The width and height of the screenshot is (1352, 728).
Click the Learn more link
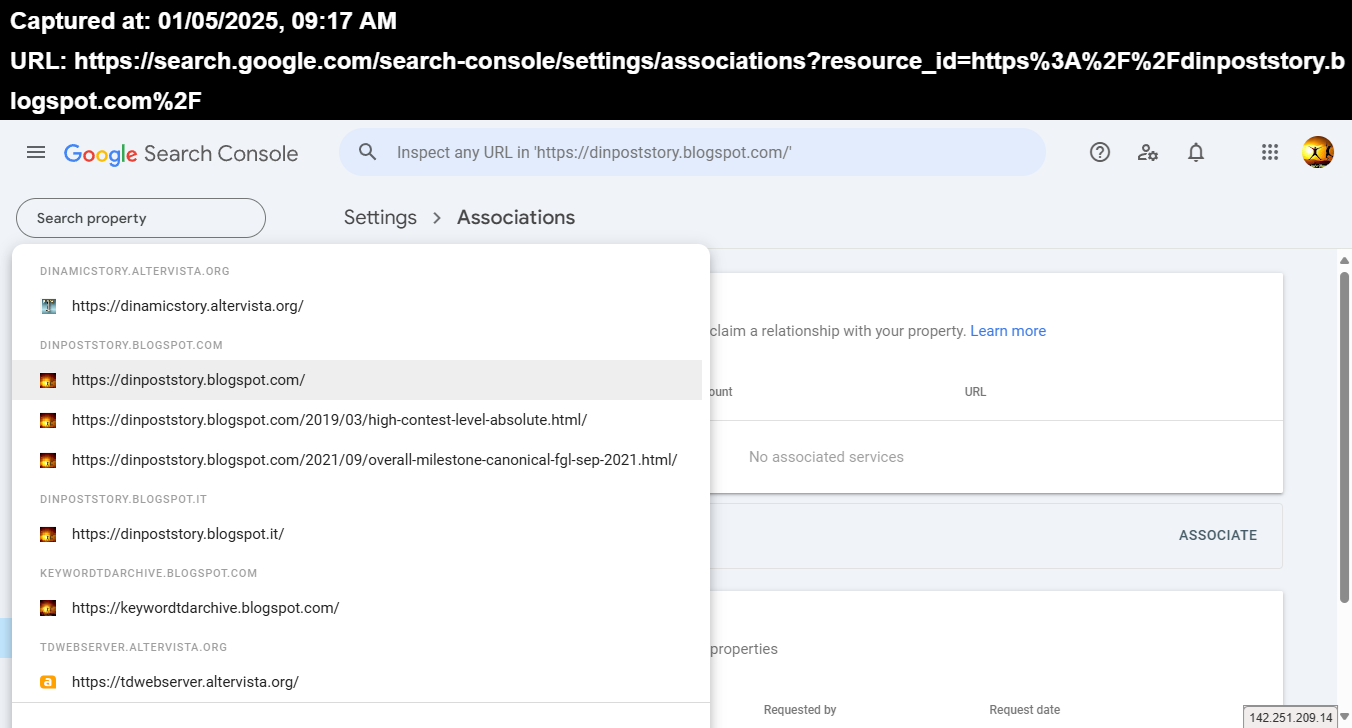click(1008, 331)
